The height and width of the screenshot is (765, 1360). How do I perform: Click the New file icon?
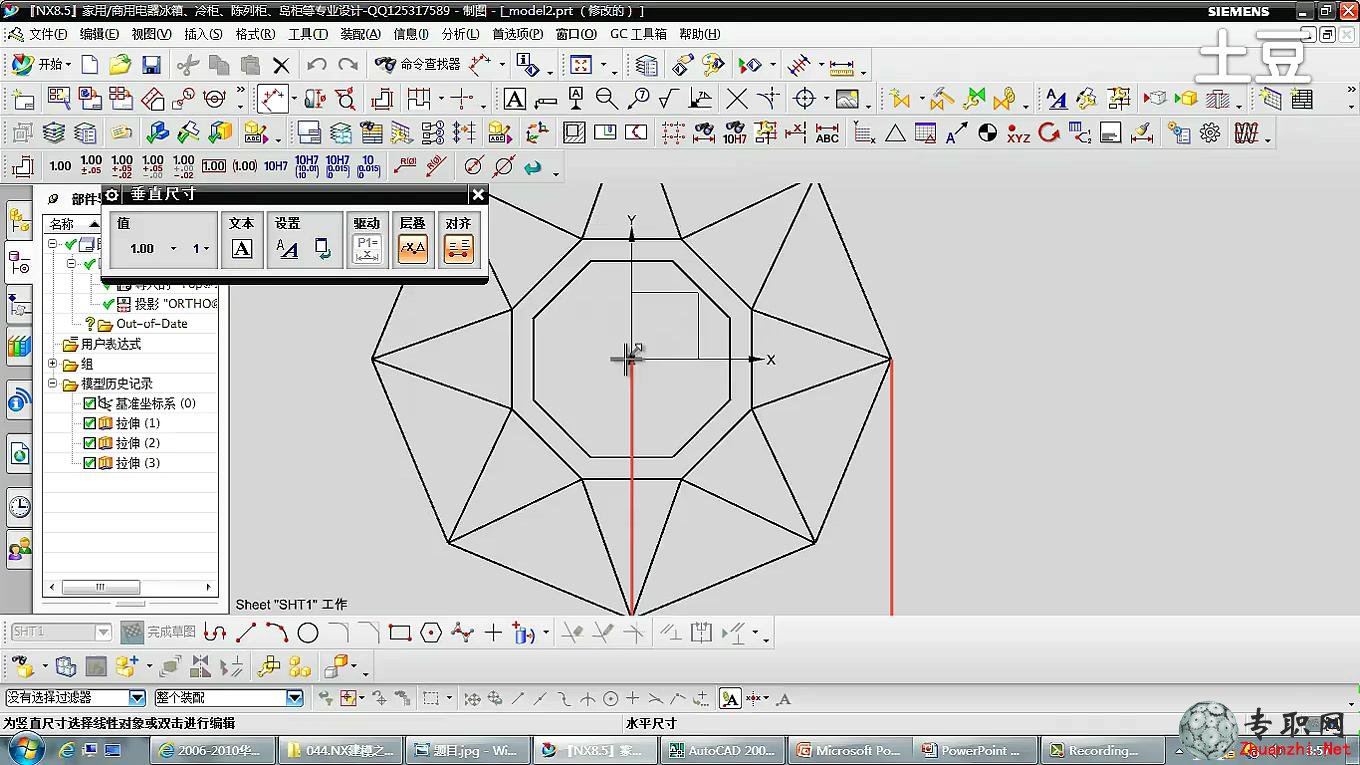[x=90, y=65]
